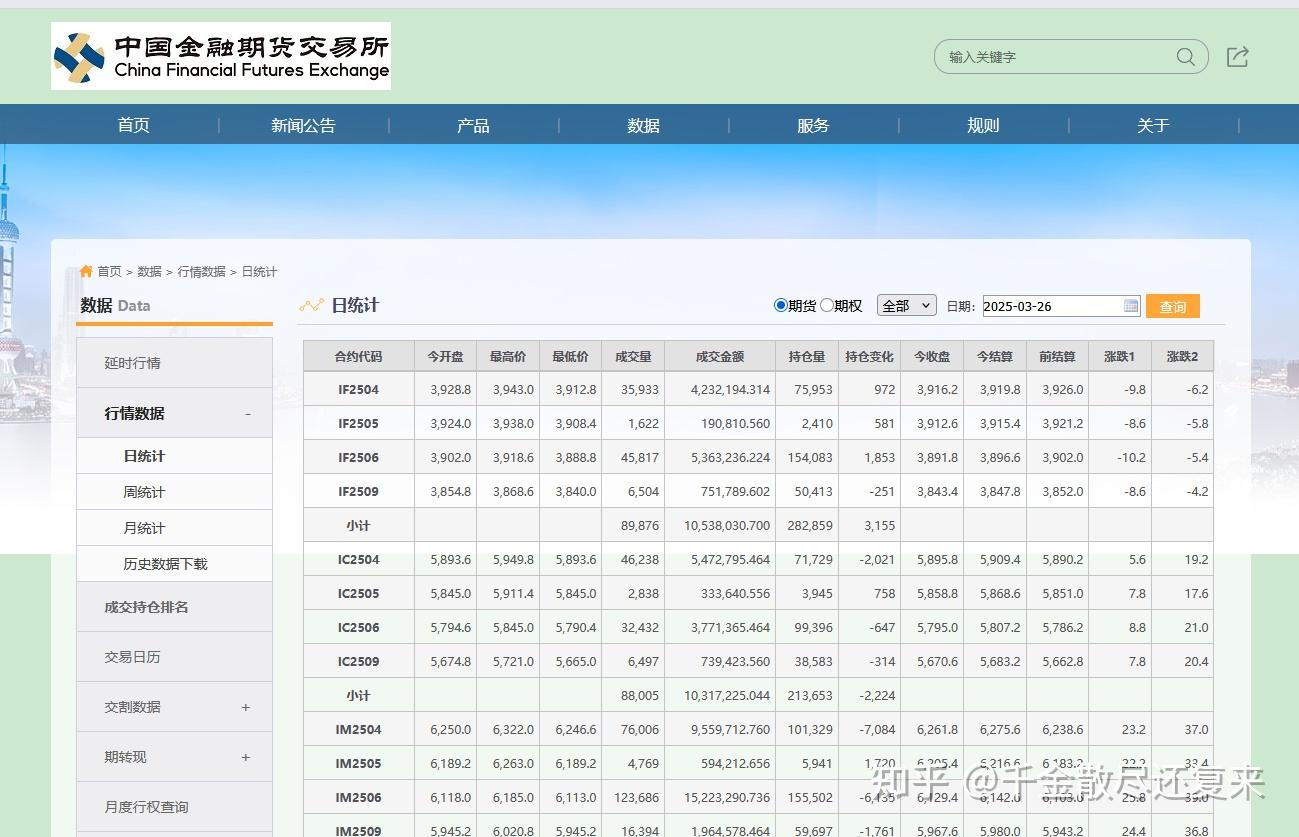1299x837 pixels.
Task: Click the IF2505 contract code cell
Action: [x=358, y=424]
